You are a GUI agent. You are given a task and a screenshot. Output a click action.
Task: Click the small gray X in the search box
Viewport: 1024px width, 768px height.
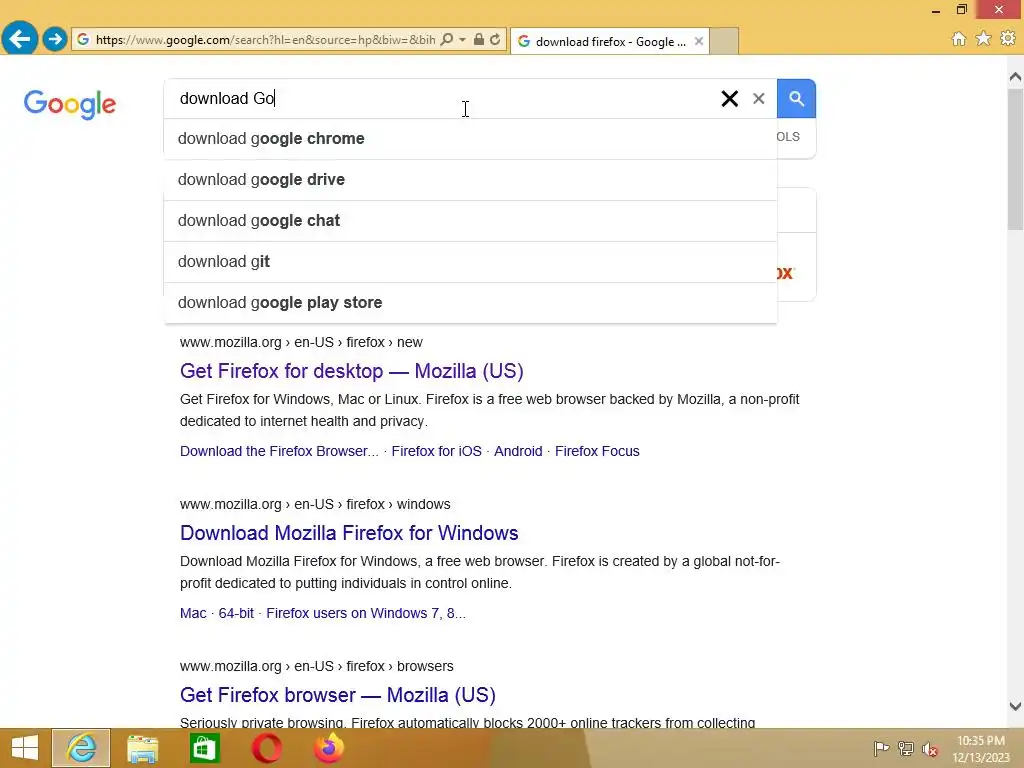758,99
